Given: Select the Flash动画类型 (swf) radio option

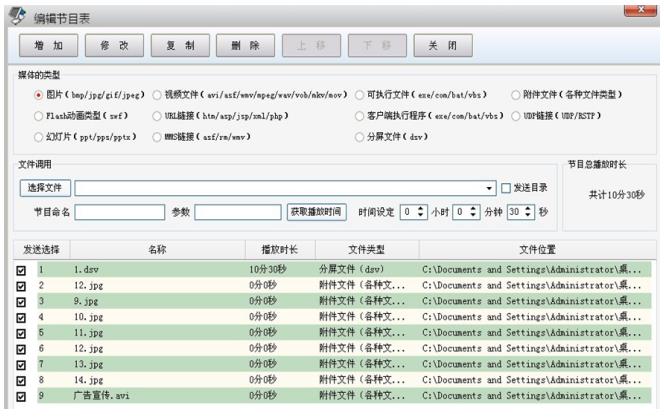Looking at the screenshot, I should pos(38,115).
